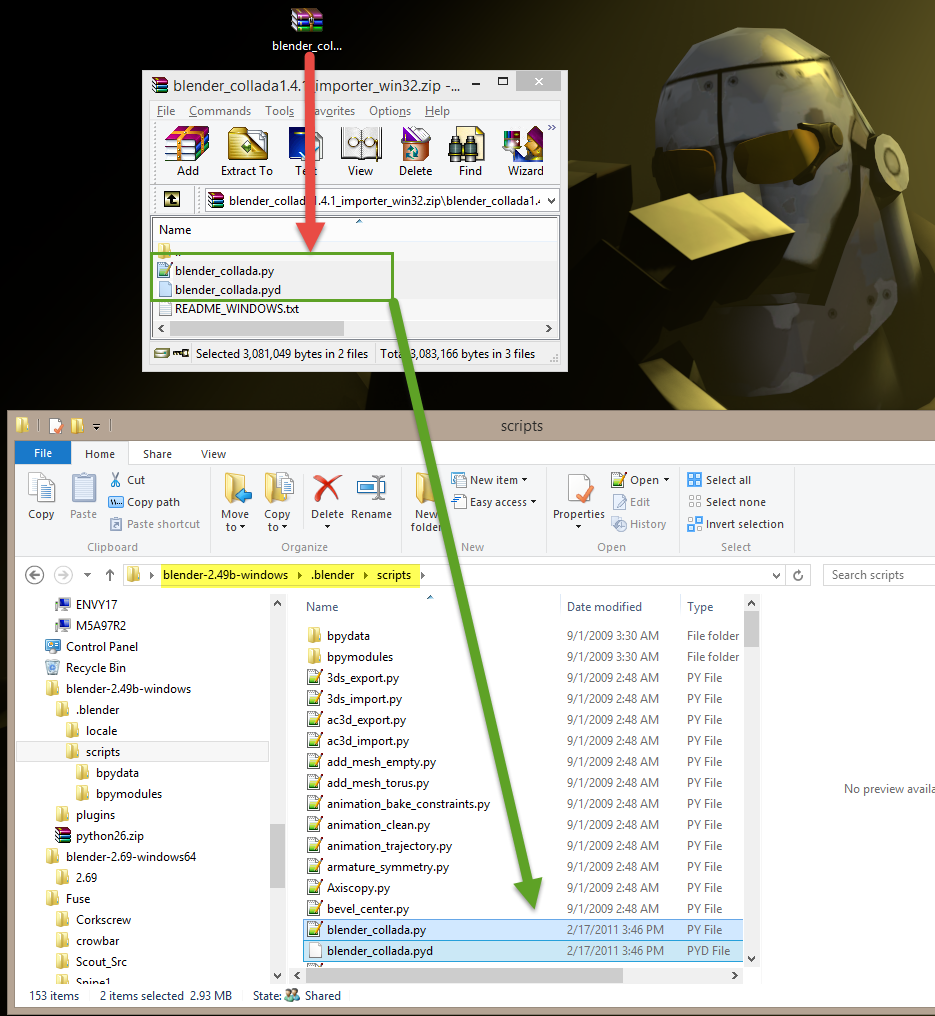Expand the Open dropdown in the ribbon
This screenshot has width=935, height=1016.
pos(641,480)
